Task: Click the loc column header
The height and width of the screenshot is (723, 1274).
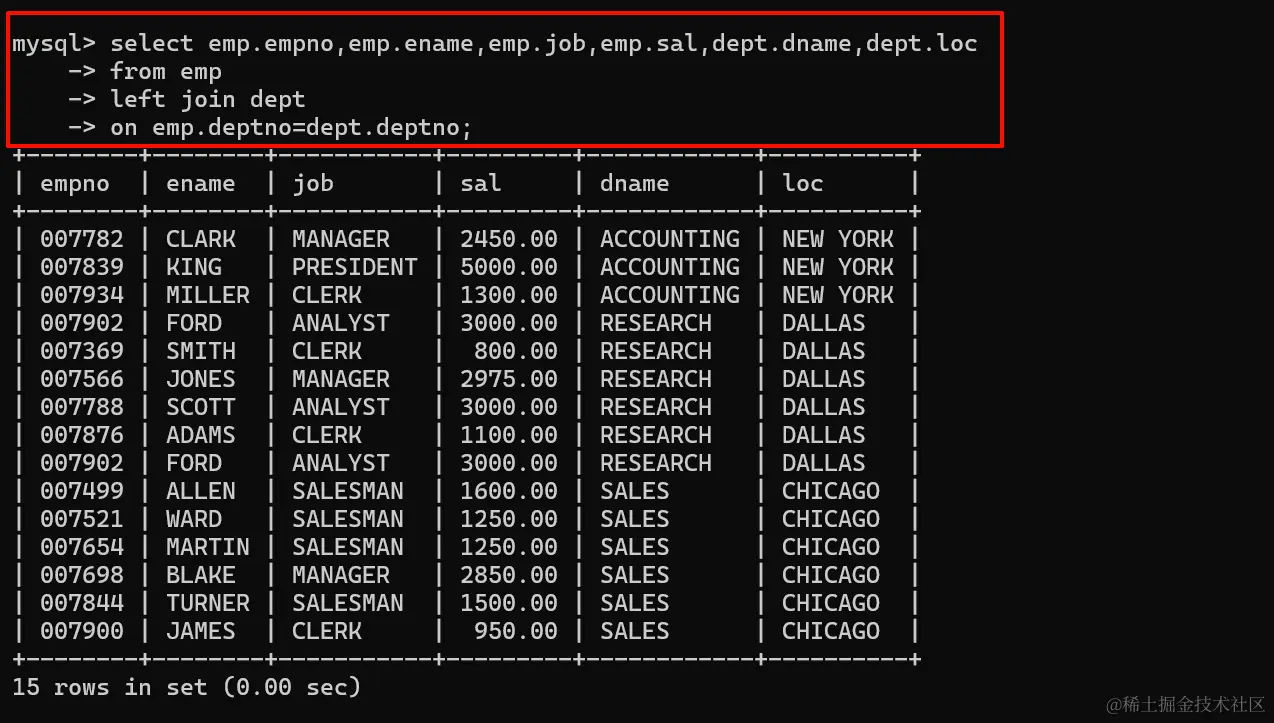Action: pos(802,183)
